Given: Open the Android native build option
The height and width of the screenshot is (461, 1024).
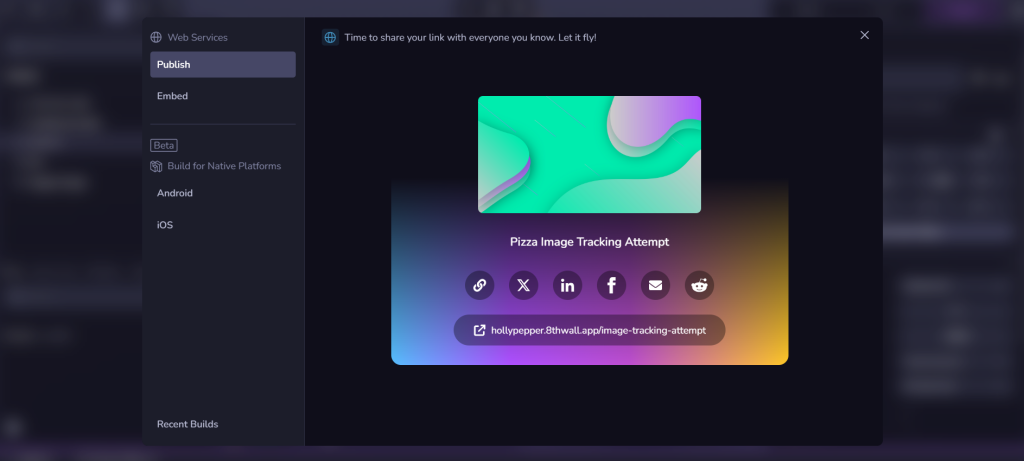Looking at the screenshot, I should (175, 193).
